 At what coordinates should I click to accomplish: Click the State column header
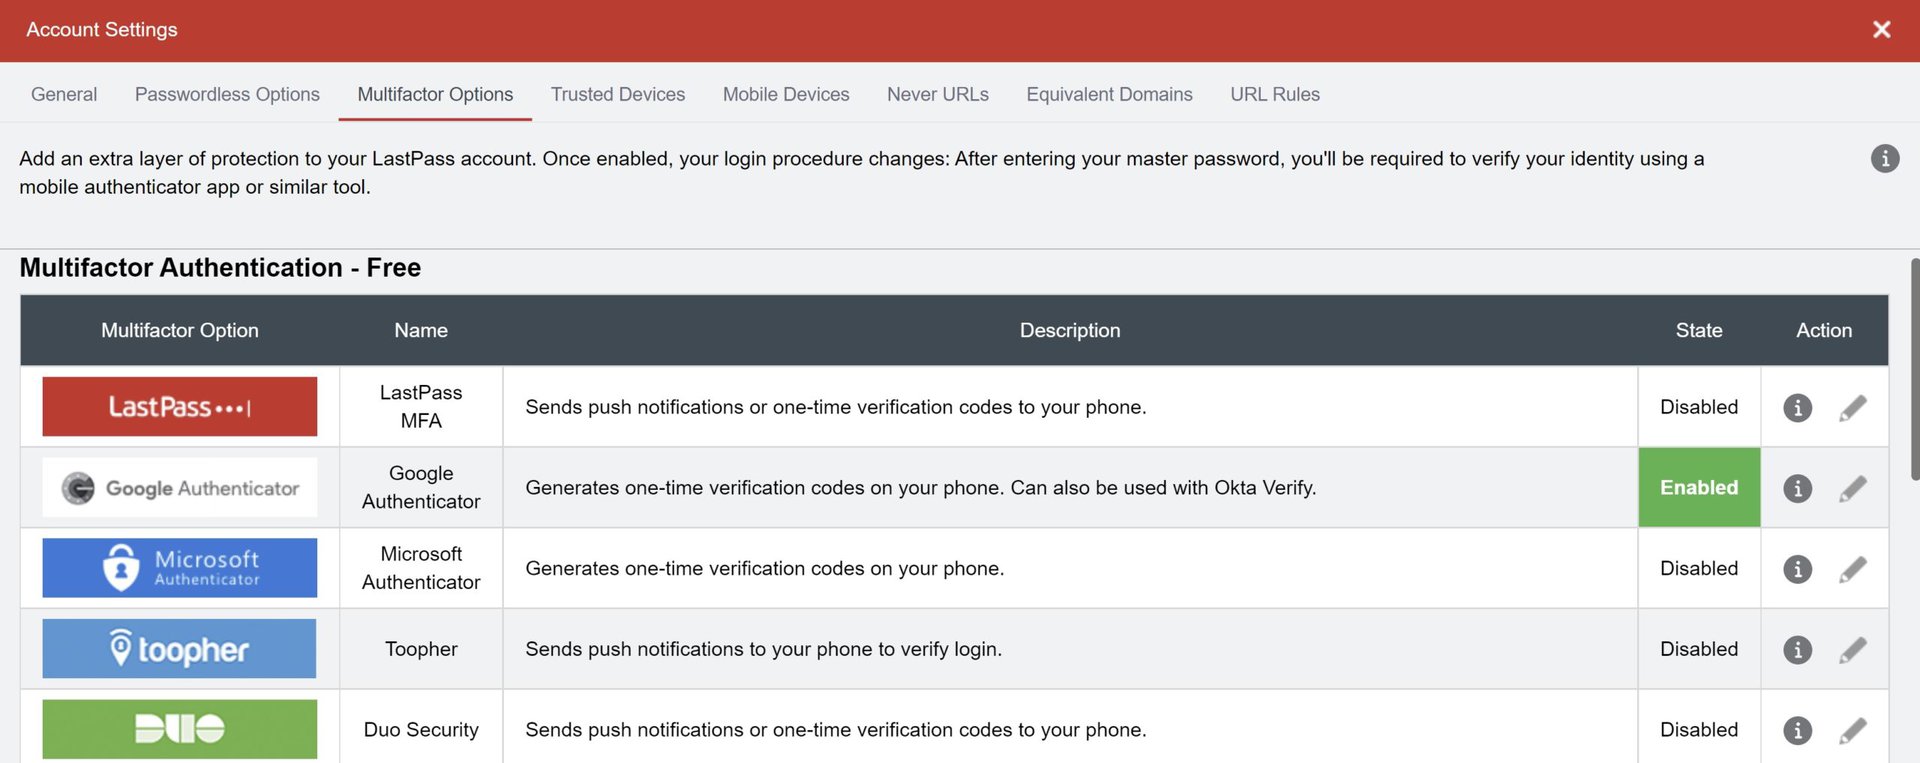pyautogui.click(x=1699, y=330)
